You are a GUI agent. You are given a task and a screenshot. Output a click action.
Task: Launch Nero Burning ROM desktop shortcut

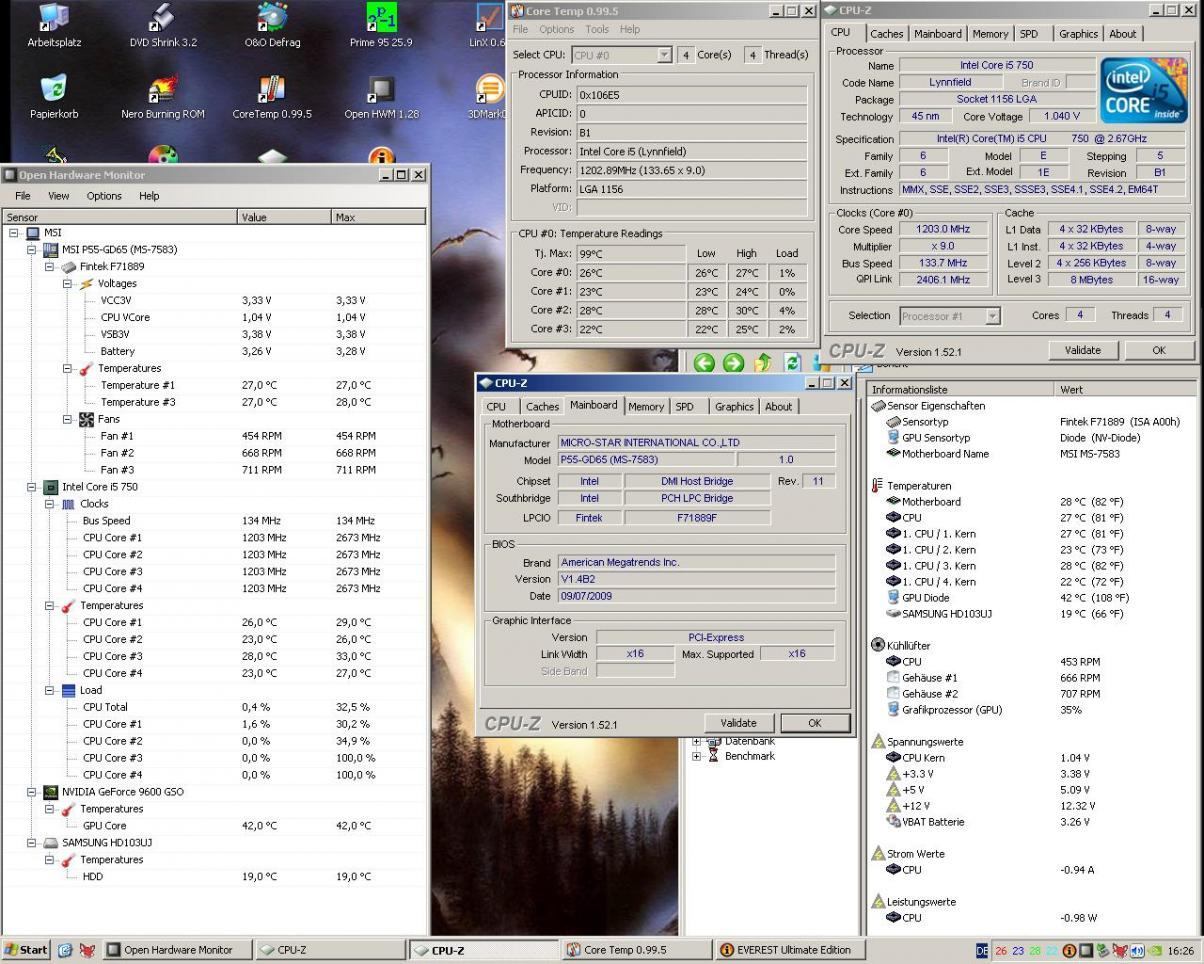[x=163, y=97]
